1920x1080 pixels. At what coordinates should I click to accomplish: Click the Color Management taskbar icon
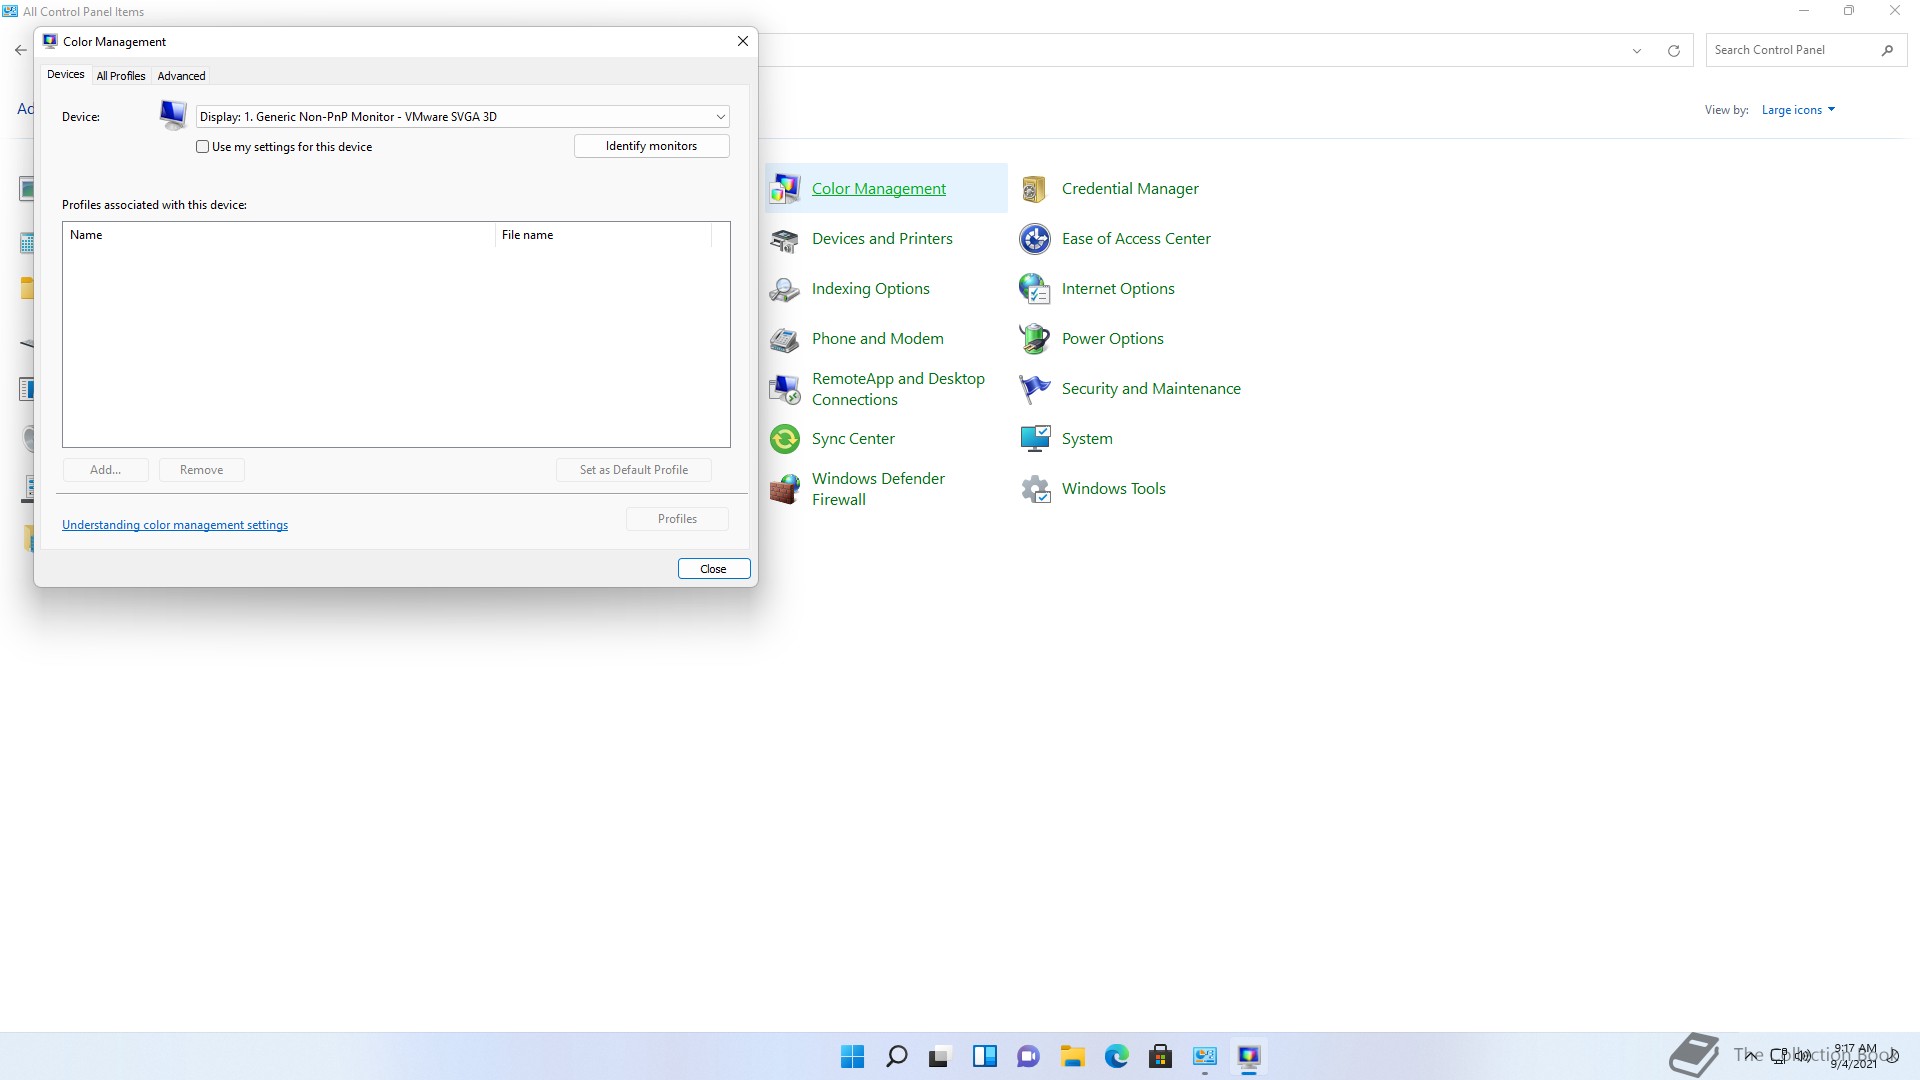(x=1249, y=1056)
